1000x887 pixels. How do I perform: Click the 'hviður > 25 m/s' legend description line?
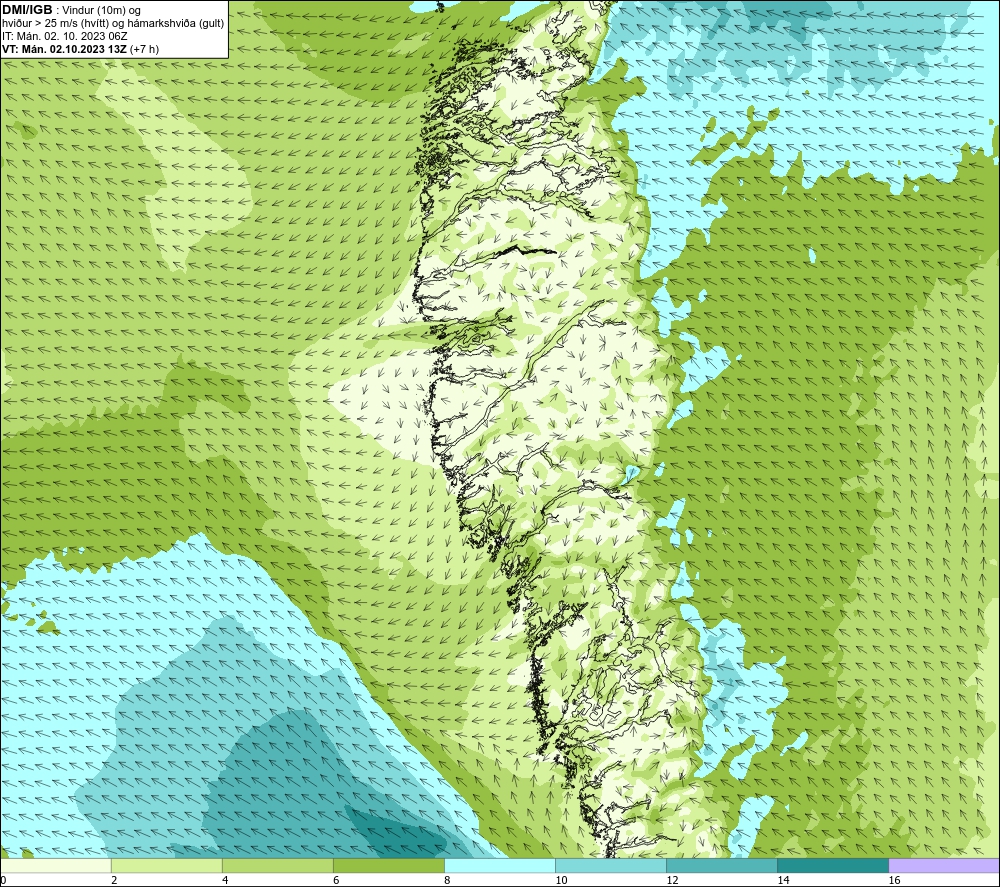pos(114,24)
